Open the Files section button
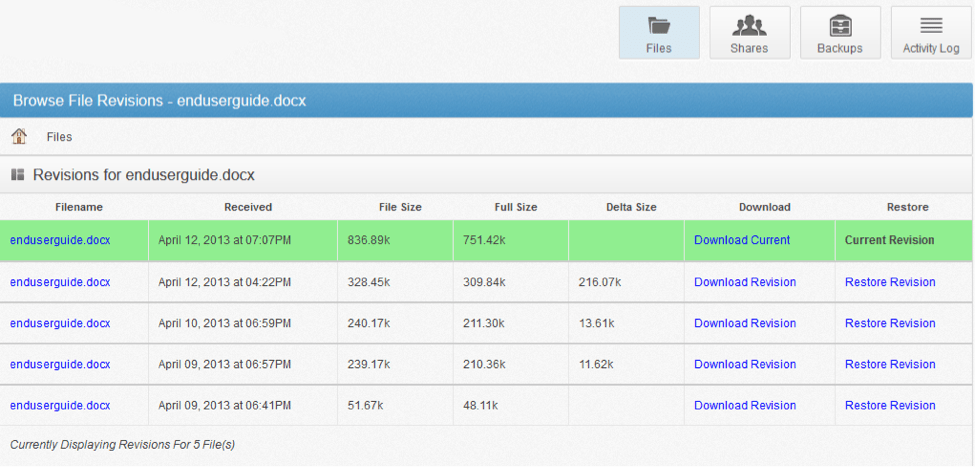The width and height of the screenshot is (975, 467). click(x=659, y=33)
